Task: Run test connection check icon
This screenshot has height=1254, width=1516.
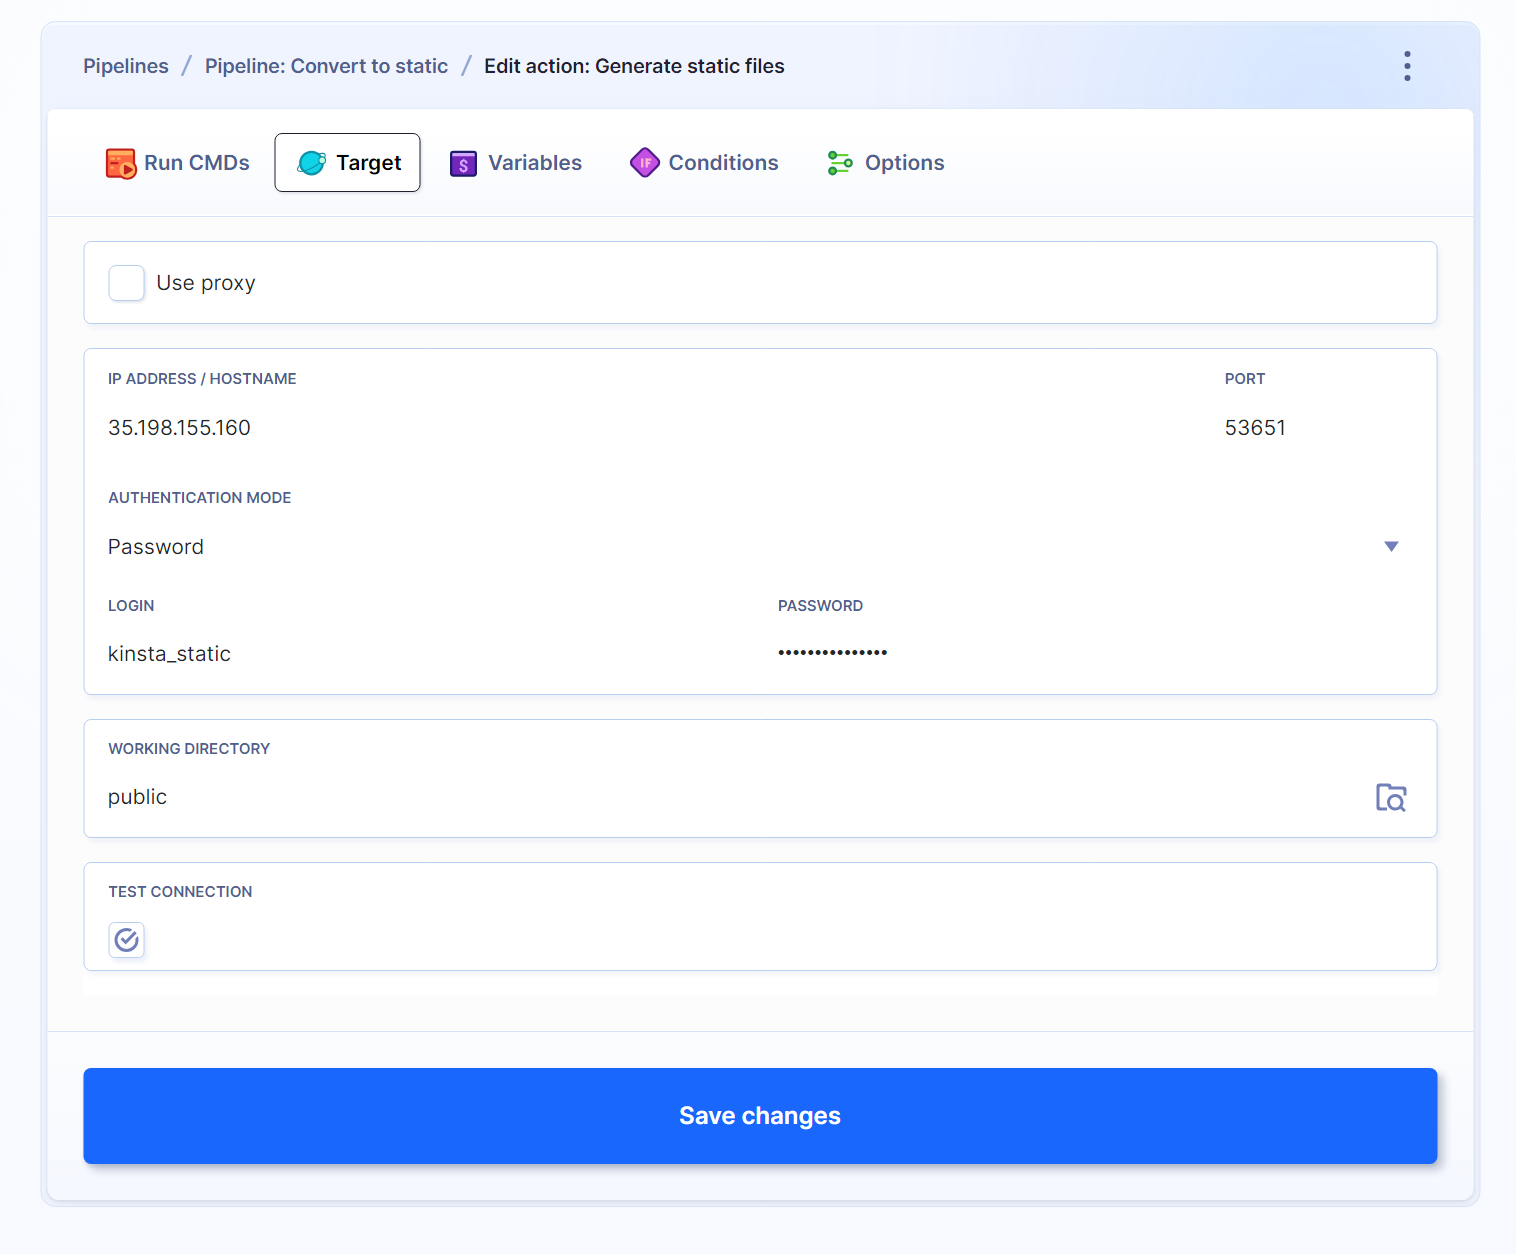Action: 127,940
